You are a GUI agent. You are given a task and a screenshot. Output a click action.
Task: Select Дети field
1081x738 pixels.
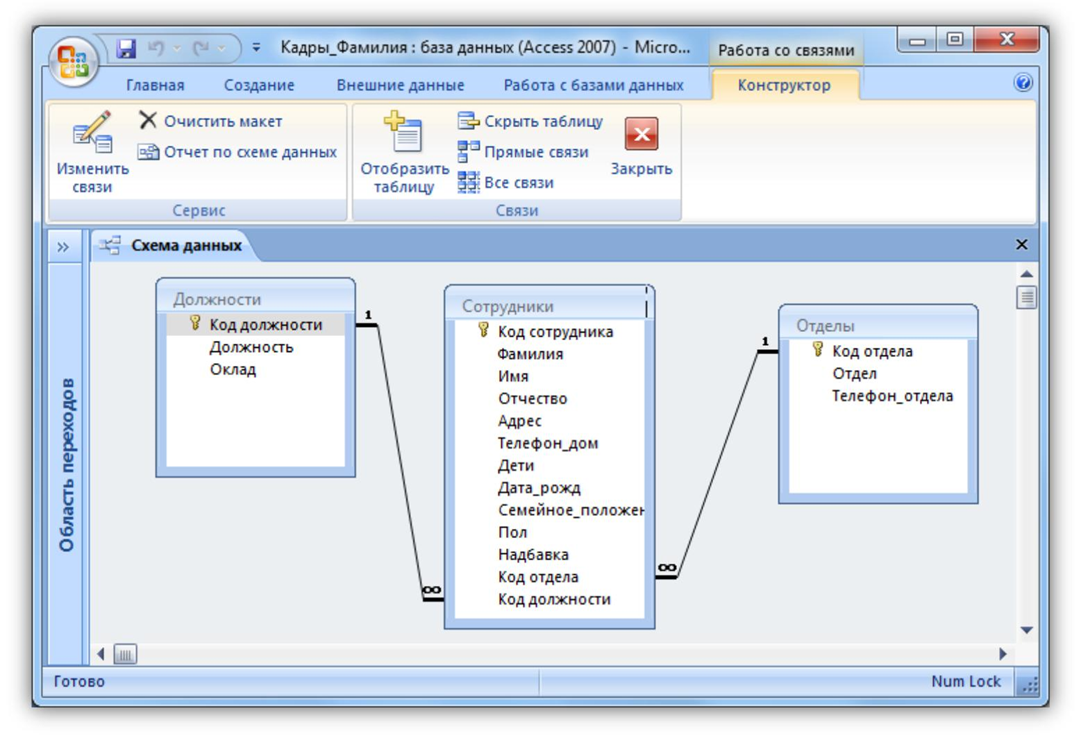point(549,466)
